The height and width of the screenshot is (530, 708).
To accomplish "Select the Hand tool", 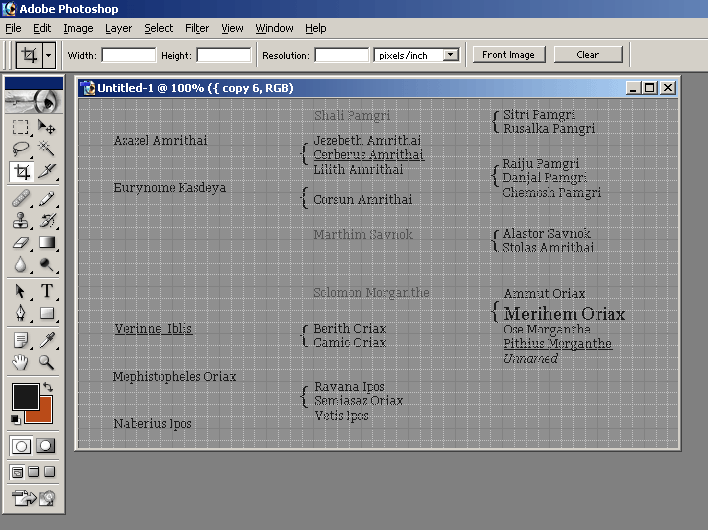I will point(20,362).
